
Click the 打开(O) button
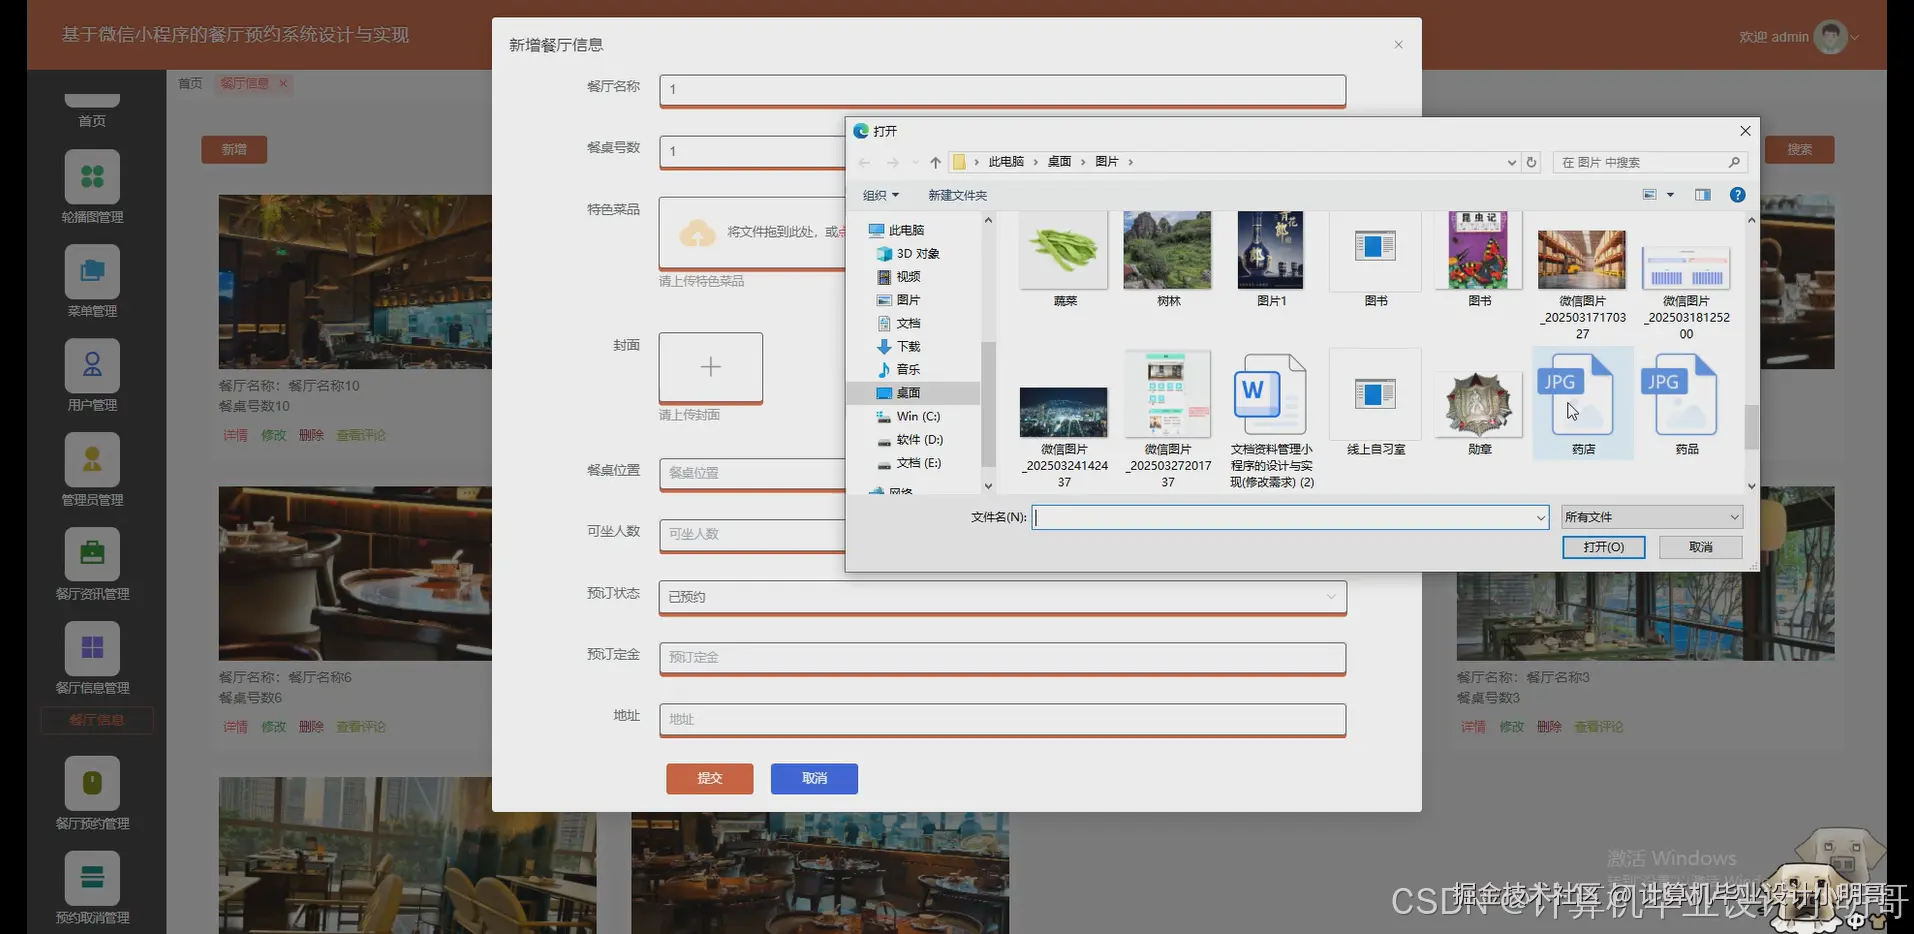(x=1603, y=547)
